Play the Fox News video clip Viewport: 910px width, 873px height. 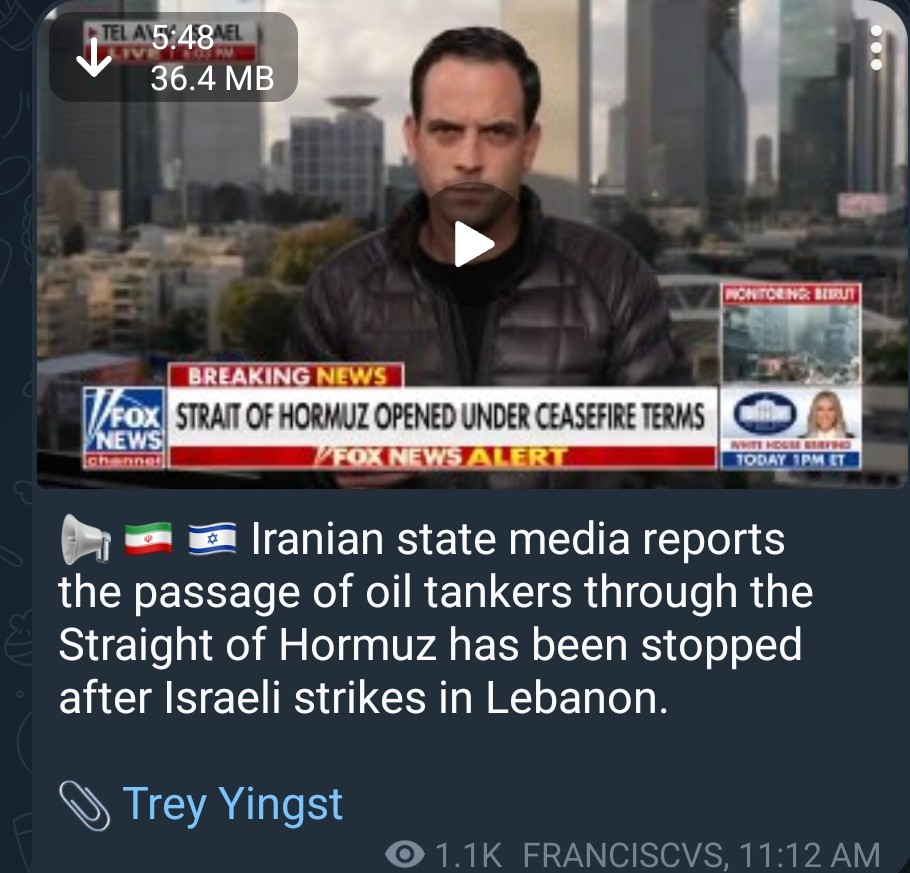tap(473, 243)
